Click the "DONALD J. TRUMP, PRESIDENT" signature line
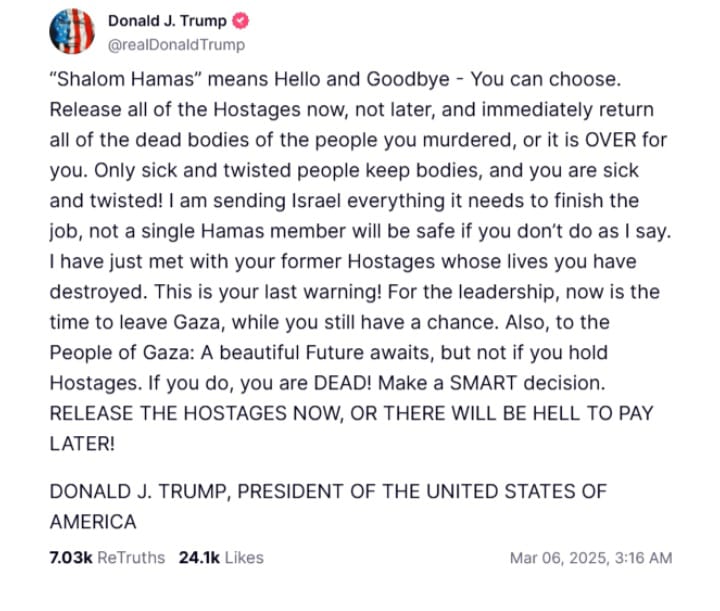720x611 pixels. coord(327,492)
